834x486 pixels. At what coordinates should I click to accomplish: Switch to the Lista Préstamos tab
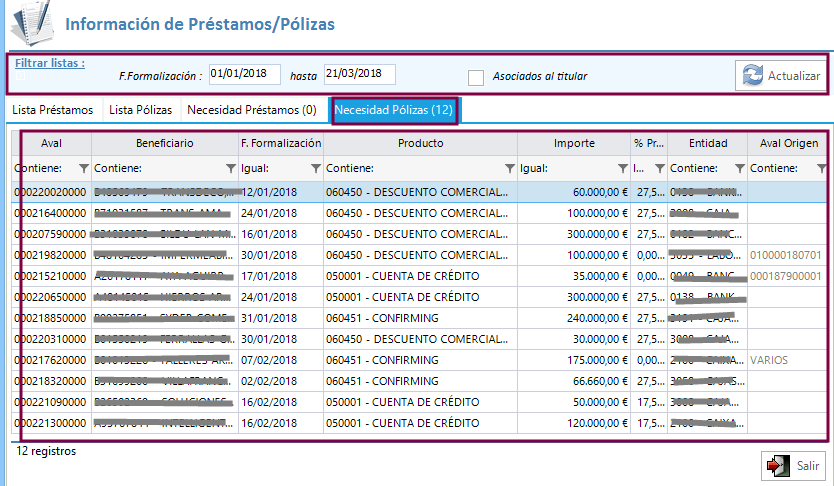pyautogui.click(x=53, y=110)
